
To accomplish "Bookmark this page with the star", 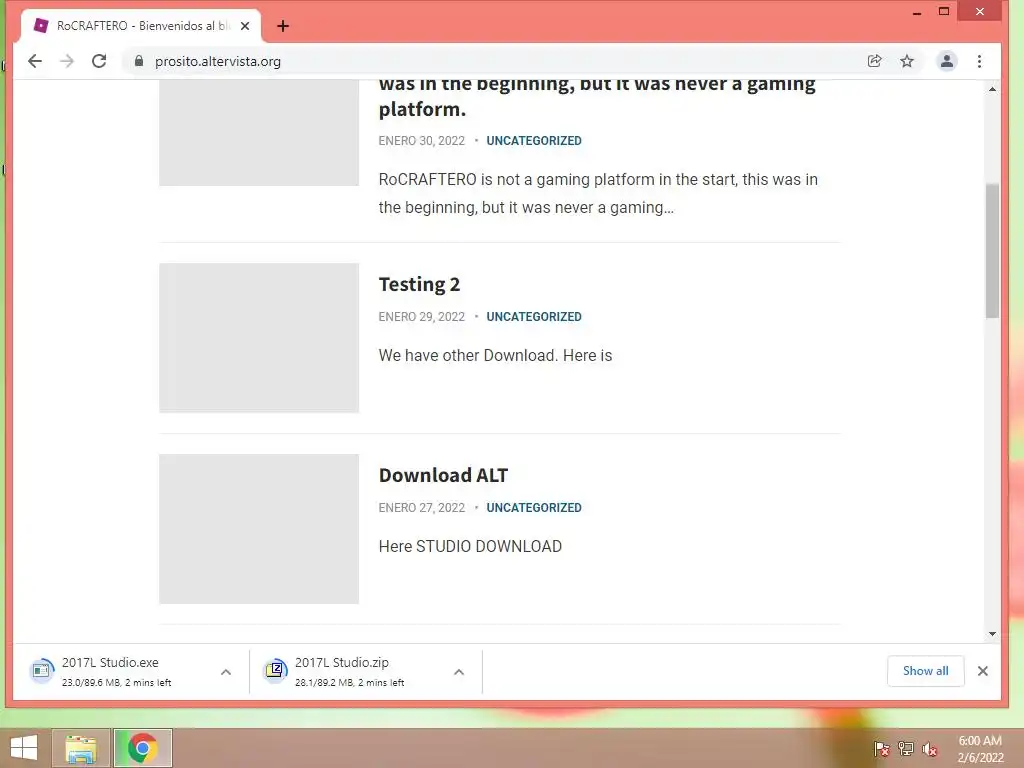I will tap(907, 61).
